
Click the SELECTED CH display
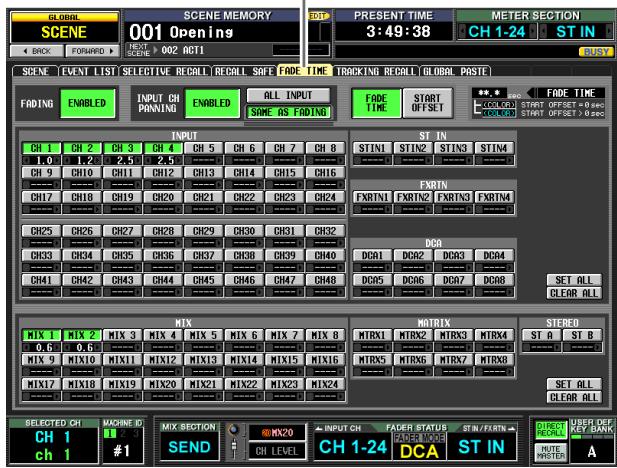(54, 441)
